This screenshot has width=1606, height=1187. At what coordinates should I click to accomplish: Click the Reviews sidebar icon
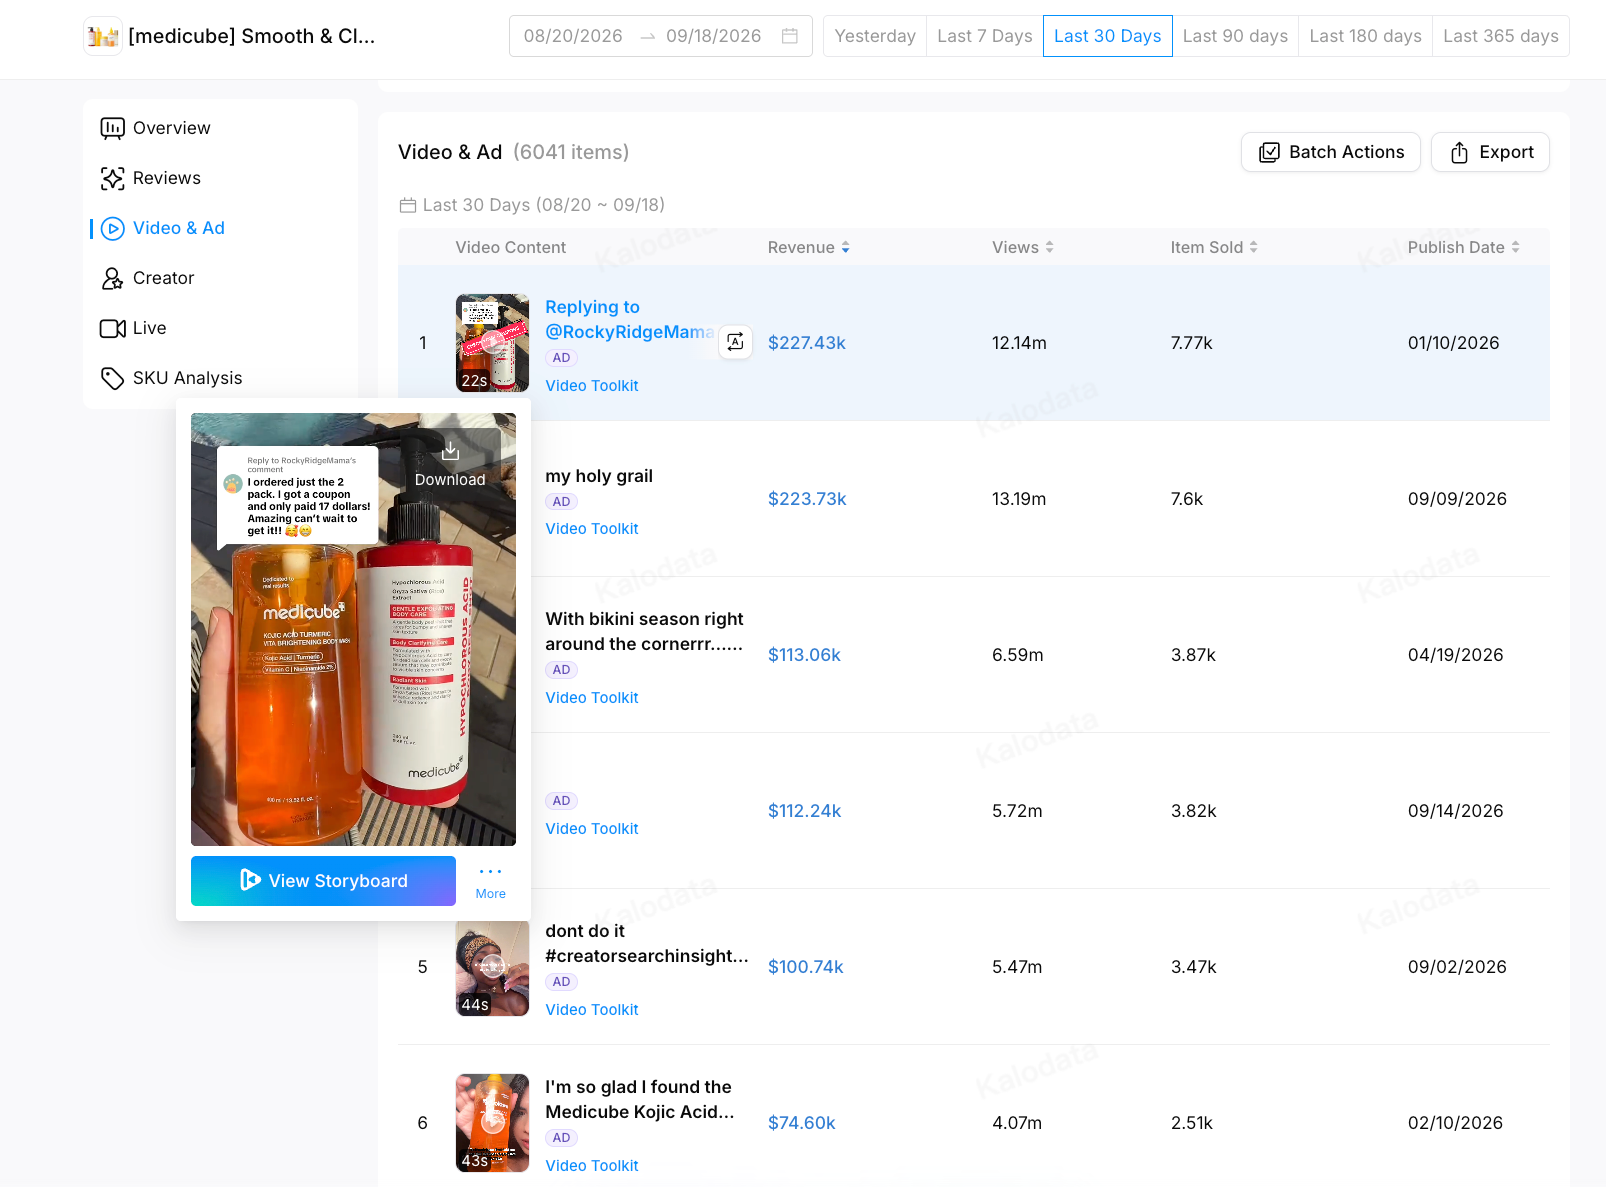(113, 178)
